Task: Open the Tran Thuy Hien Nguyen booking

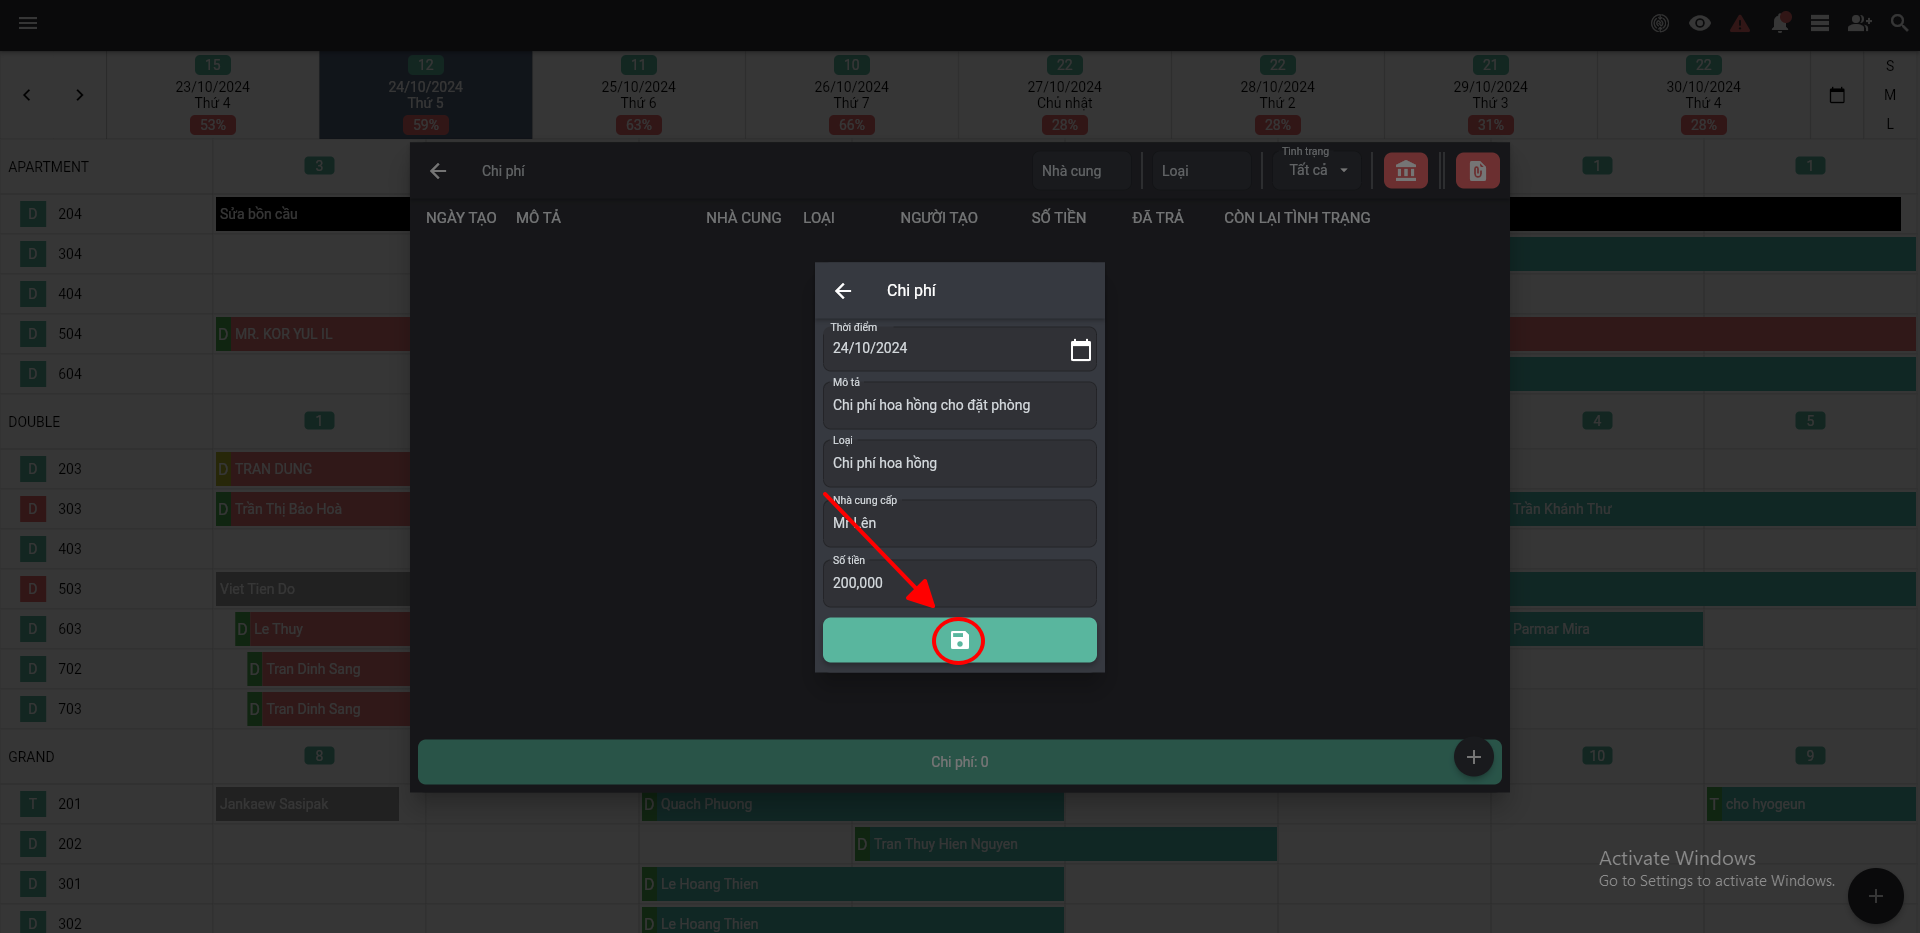Action: (1066, 844)
